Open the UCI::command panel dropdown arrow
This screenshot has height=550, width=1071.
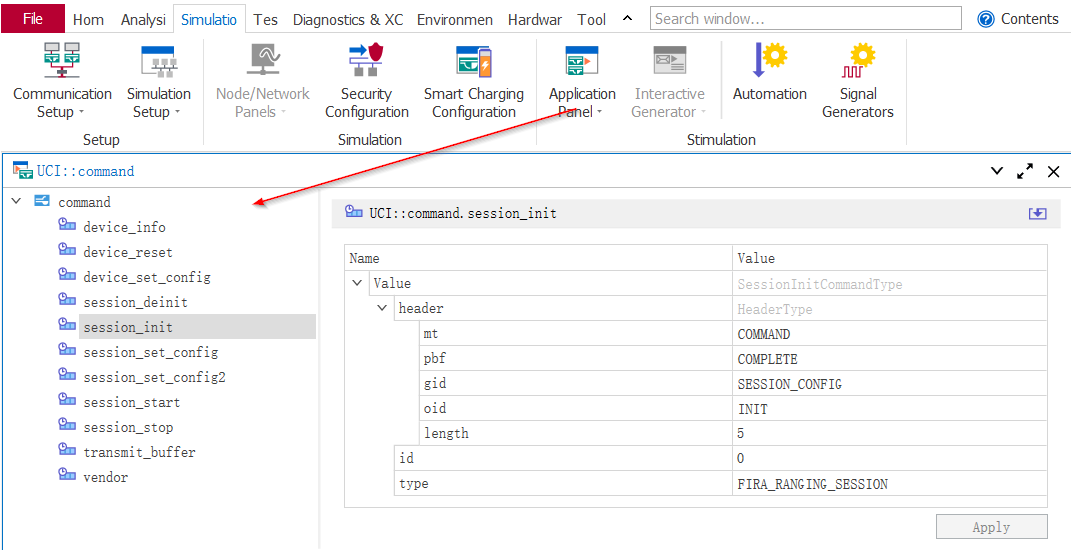996,171
